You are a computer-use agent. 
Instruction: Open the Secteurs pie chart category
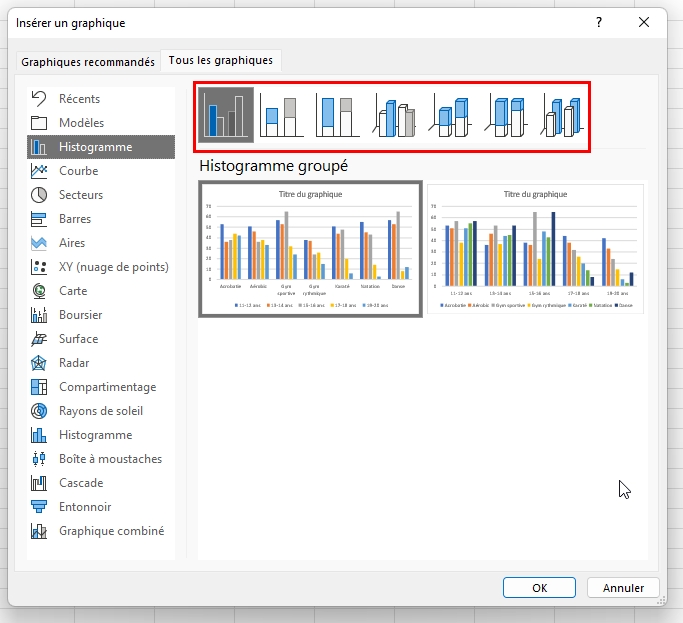tap(80, 195)
